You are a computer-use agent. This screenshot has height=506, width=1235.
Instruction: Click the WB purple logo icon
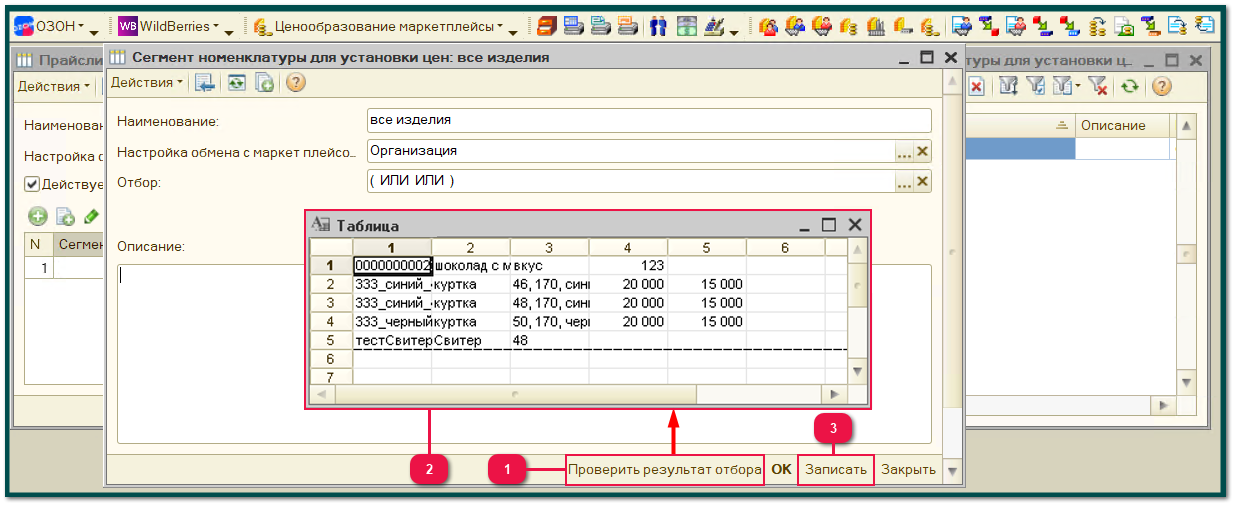[127, 26]
